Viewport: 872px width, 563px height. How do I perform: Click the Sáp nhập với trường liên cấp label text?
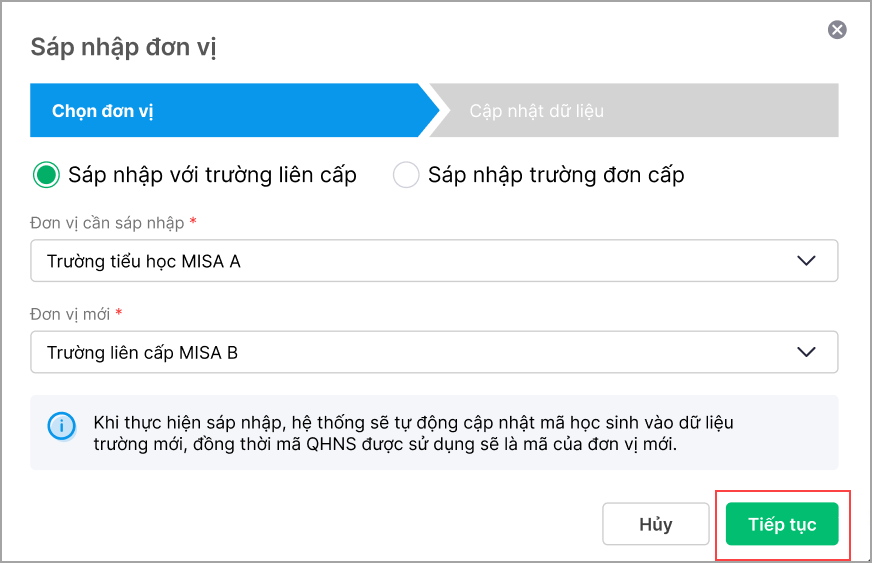tap(212, 175)
